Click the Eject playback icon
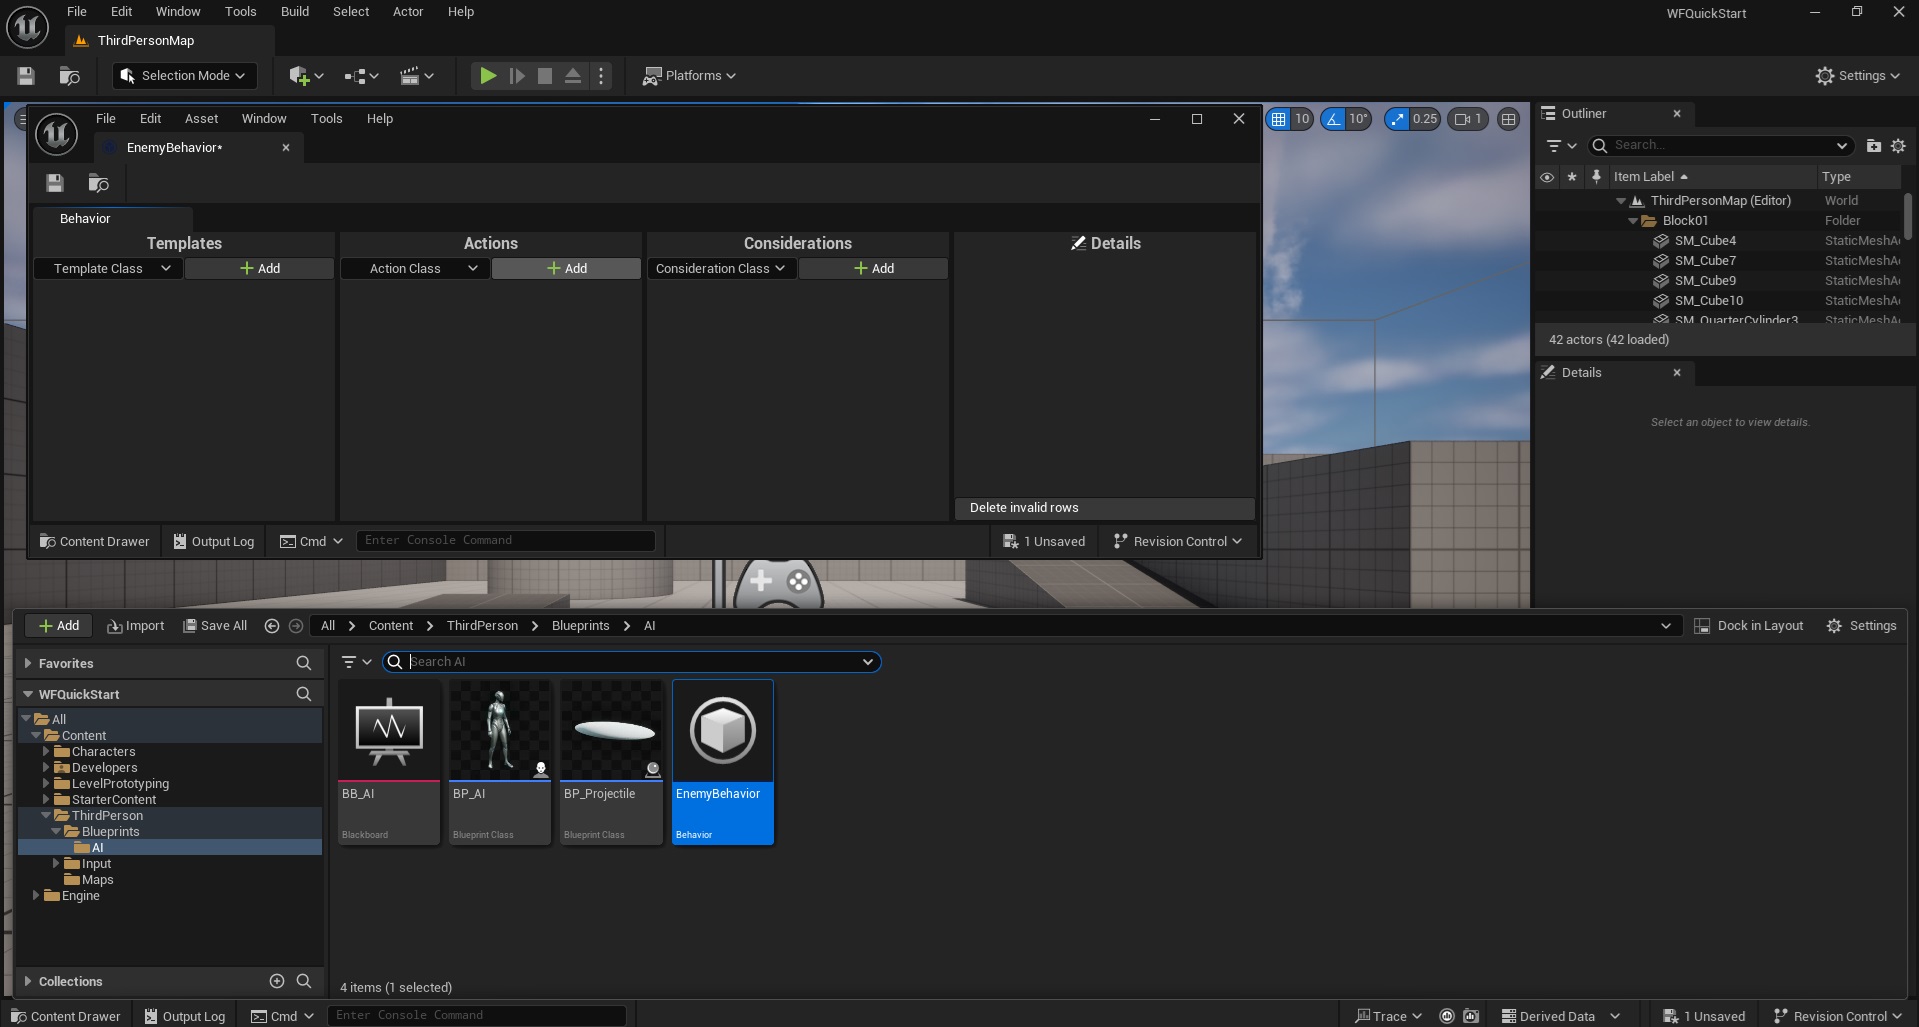 click(573, 76)
